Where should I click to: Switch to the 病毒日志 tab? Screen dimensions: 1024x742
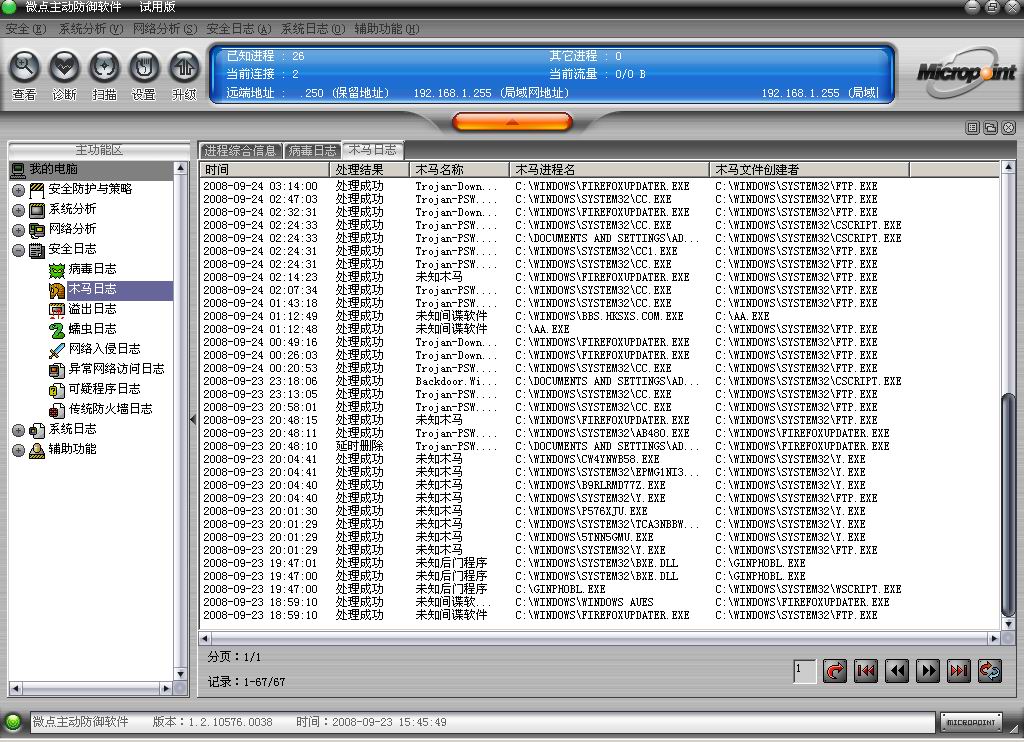click(x=312, y=151)
